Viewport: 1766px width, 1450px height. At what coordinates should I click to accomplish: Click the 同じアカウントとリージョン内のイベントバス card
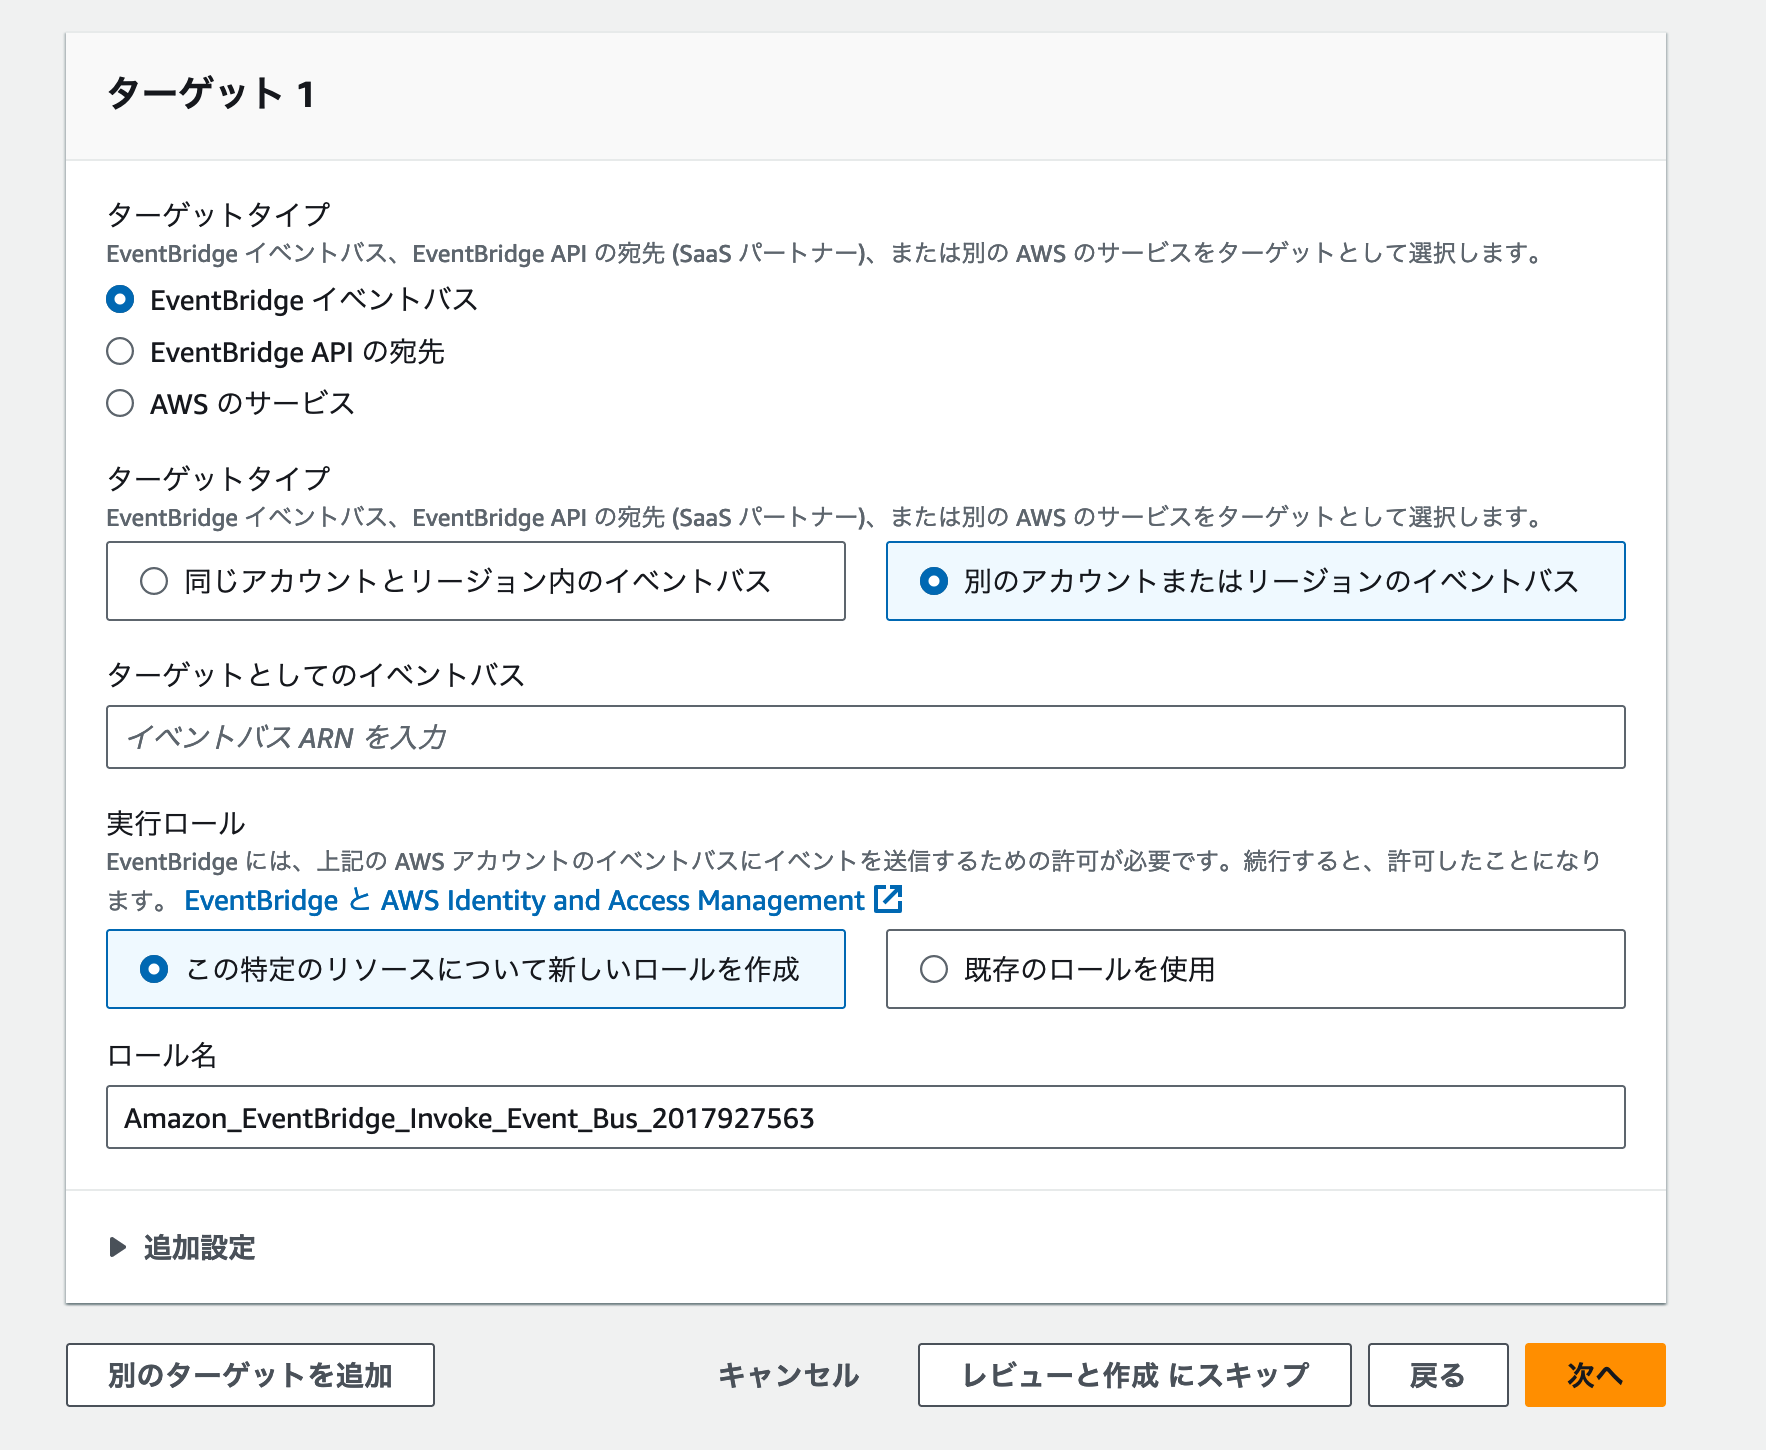click(x=475, y=580)
